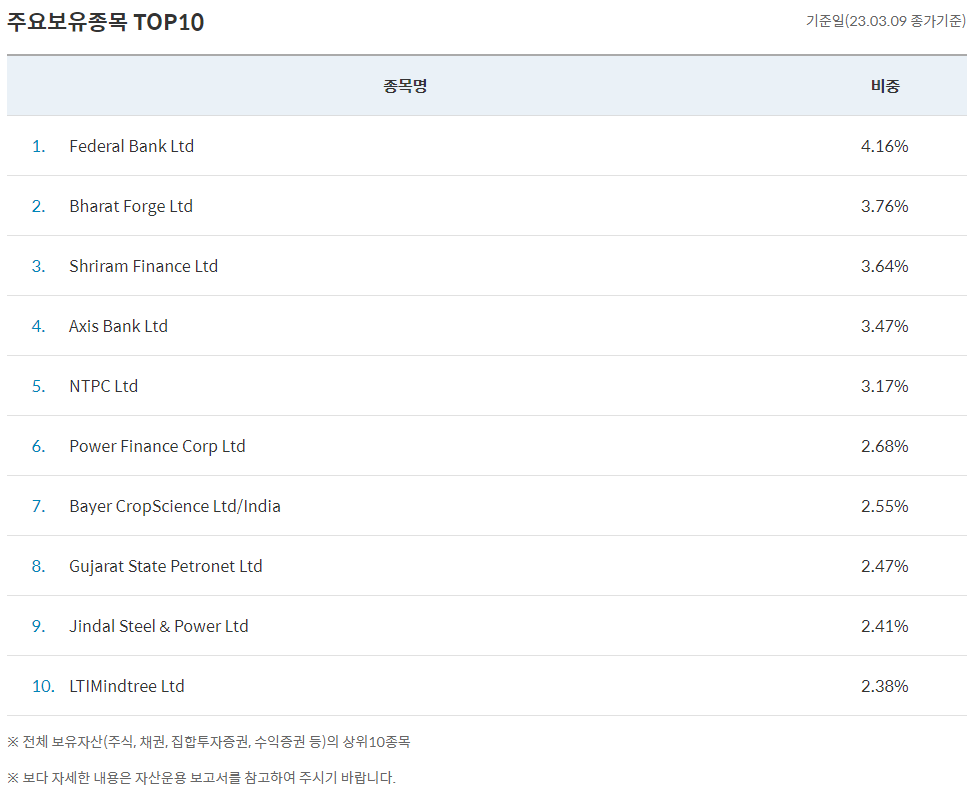
Task: Select Jindal Steel & Power Ltd name
Action: [159, 626]
